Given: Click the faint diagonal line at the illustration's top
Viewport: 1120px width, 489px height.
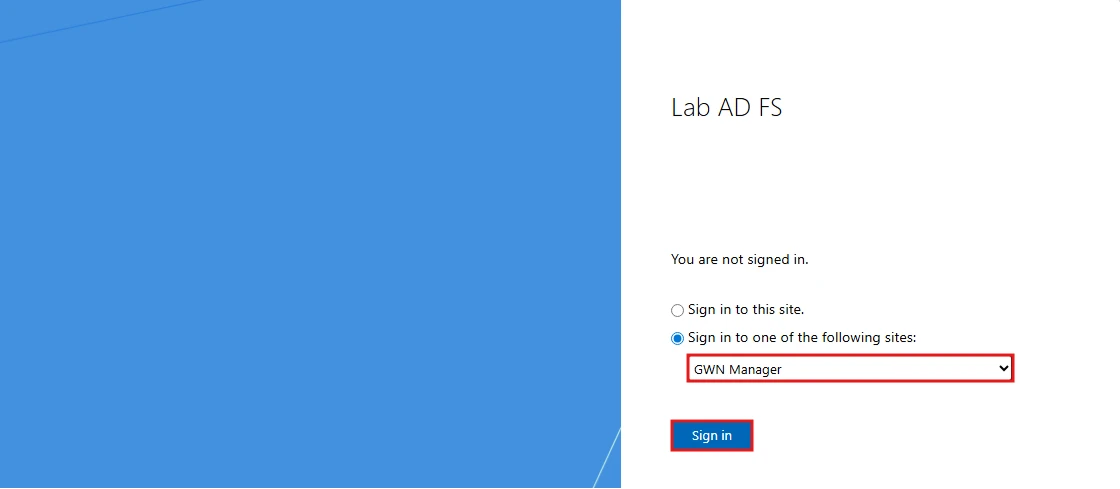Looking at the screenshot, I should 100,21.
